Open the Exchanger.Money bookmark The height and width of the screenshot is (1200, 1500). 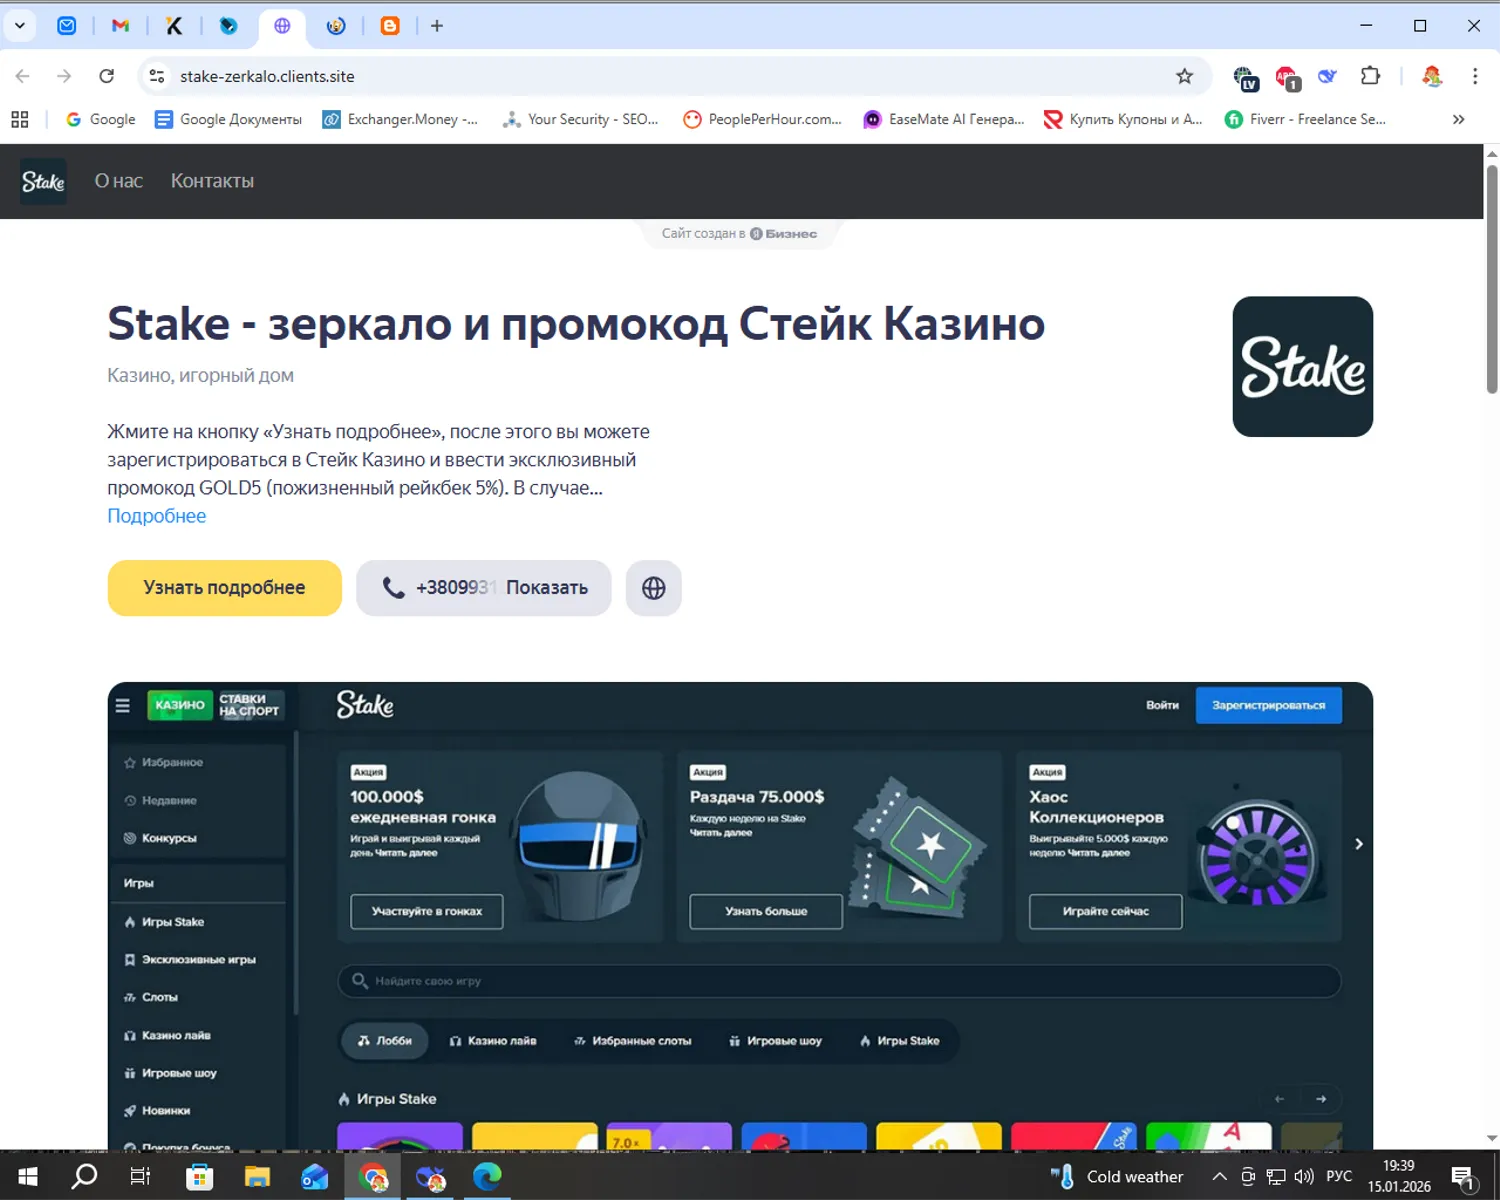coord(400,120)
